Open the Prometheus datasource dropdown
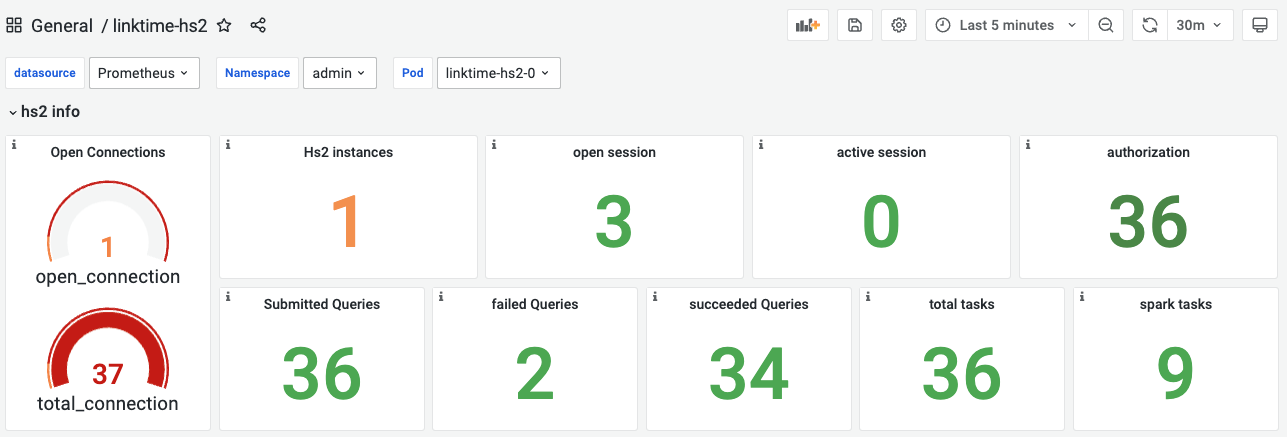The width and height of the screenshot is (1287, 437). [144, 73]
